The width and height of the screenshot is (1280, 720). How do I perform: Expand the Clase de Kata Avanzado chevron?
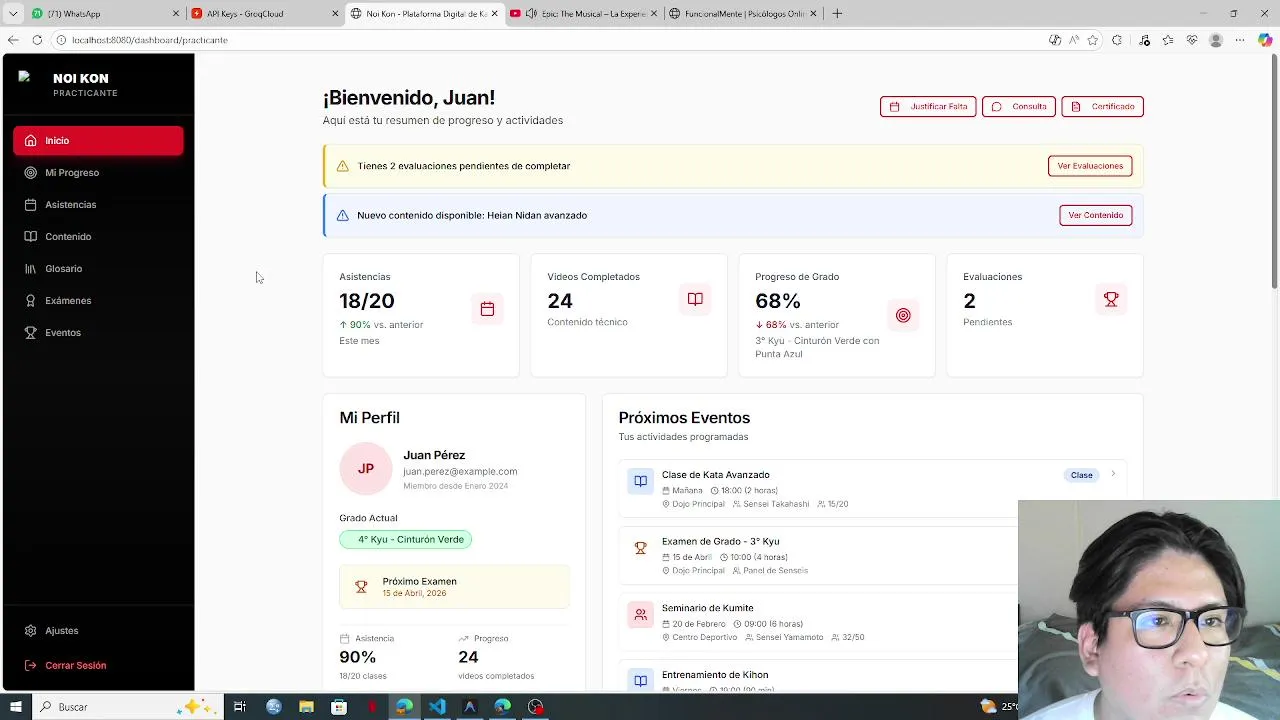click(1113, 475)
